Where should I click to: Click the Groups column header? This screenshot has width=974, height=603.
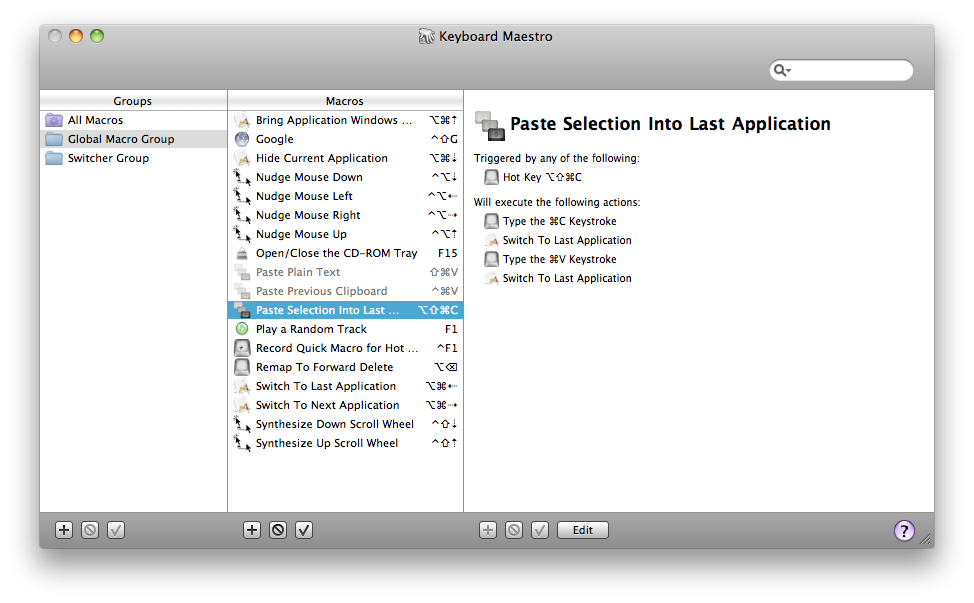click(134, 101)
